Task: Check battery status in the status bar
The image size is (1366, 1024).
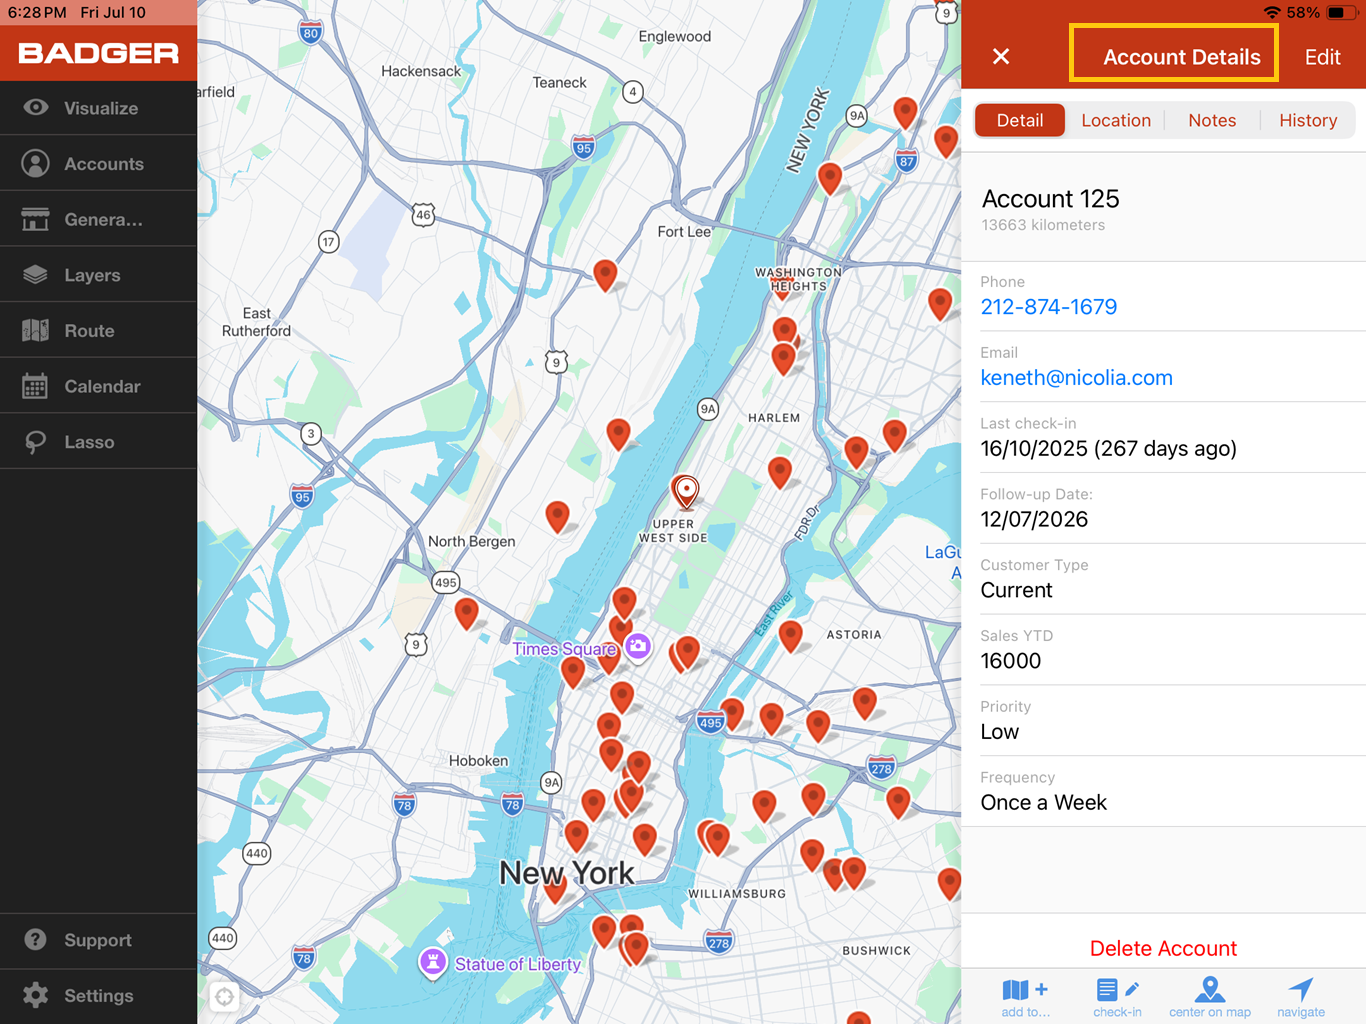Action: click(x=1342, y=13)
